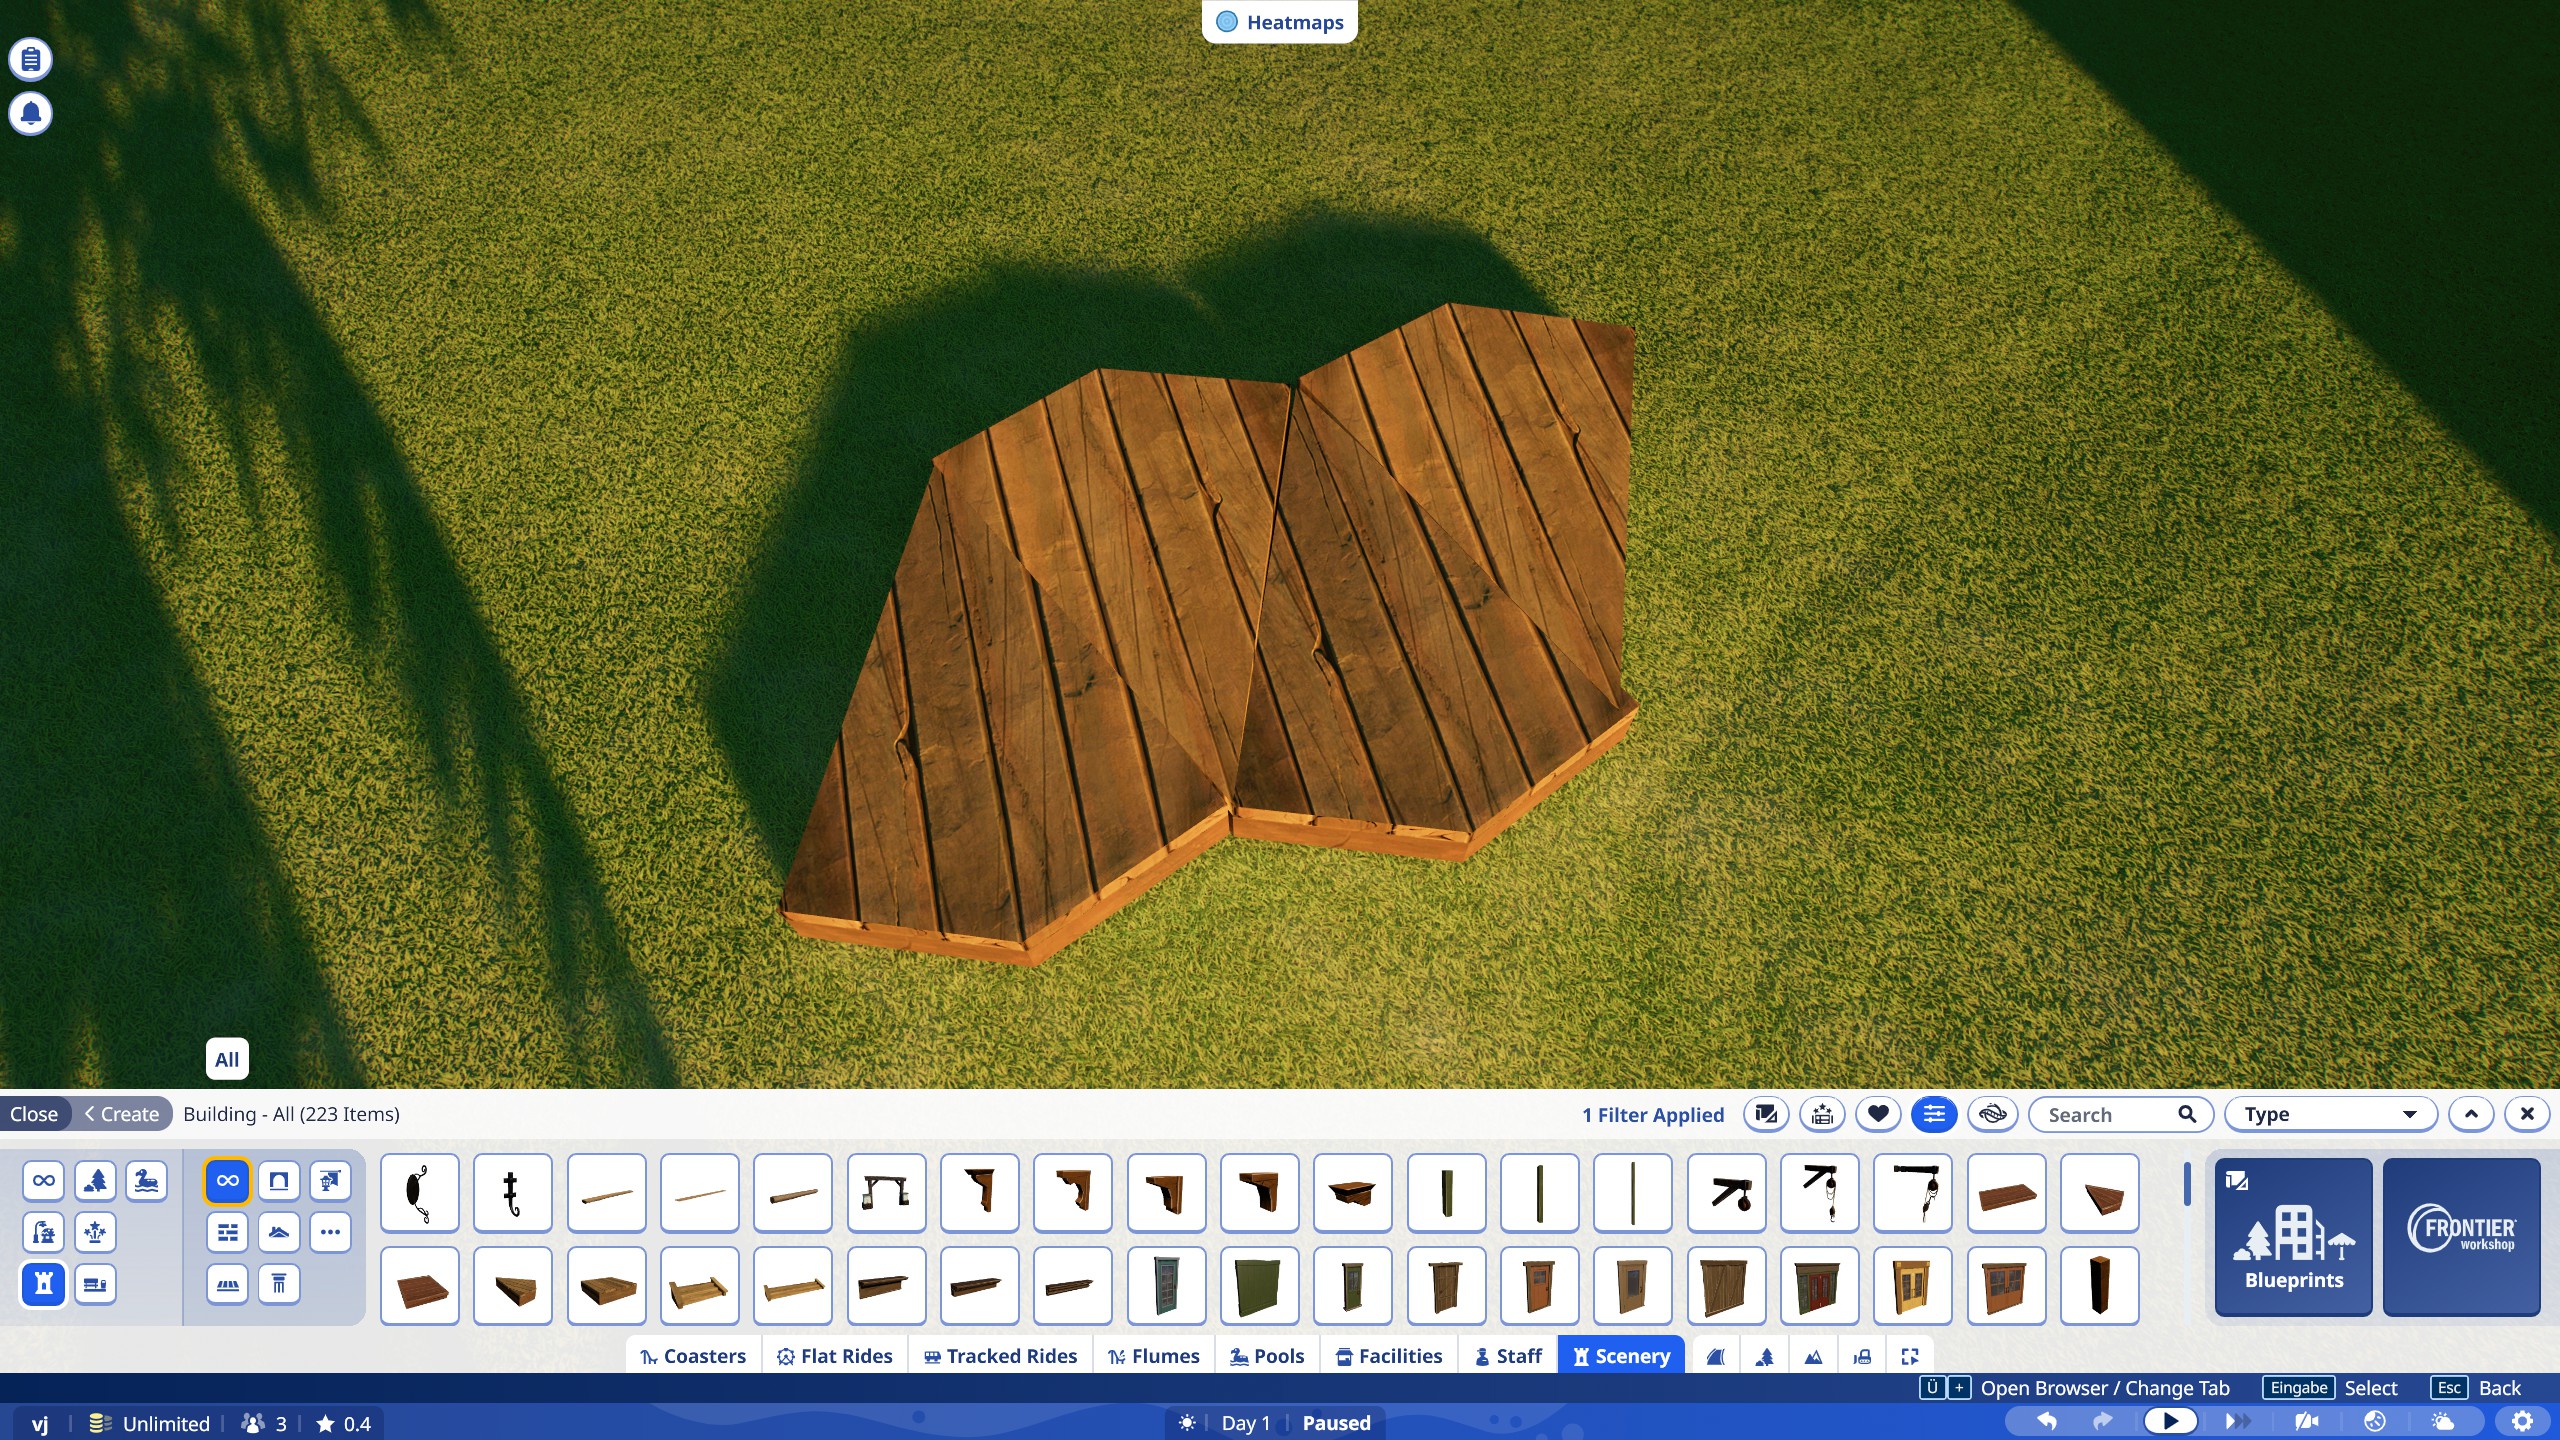
Task: Toggle the themed stage filter button
Action: point(1823,1114)
